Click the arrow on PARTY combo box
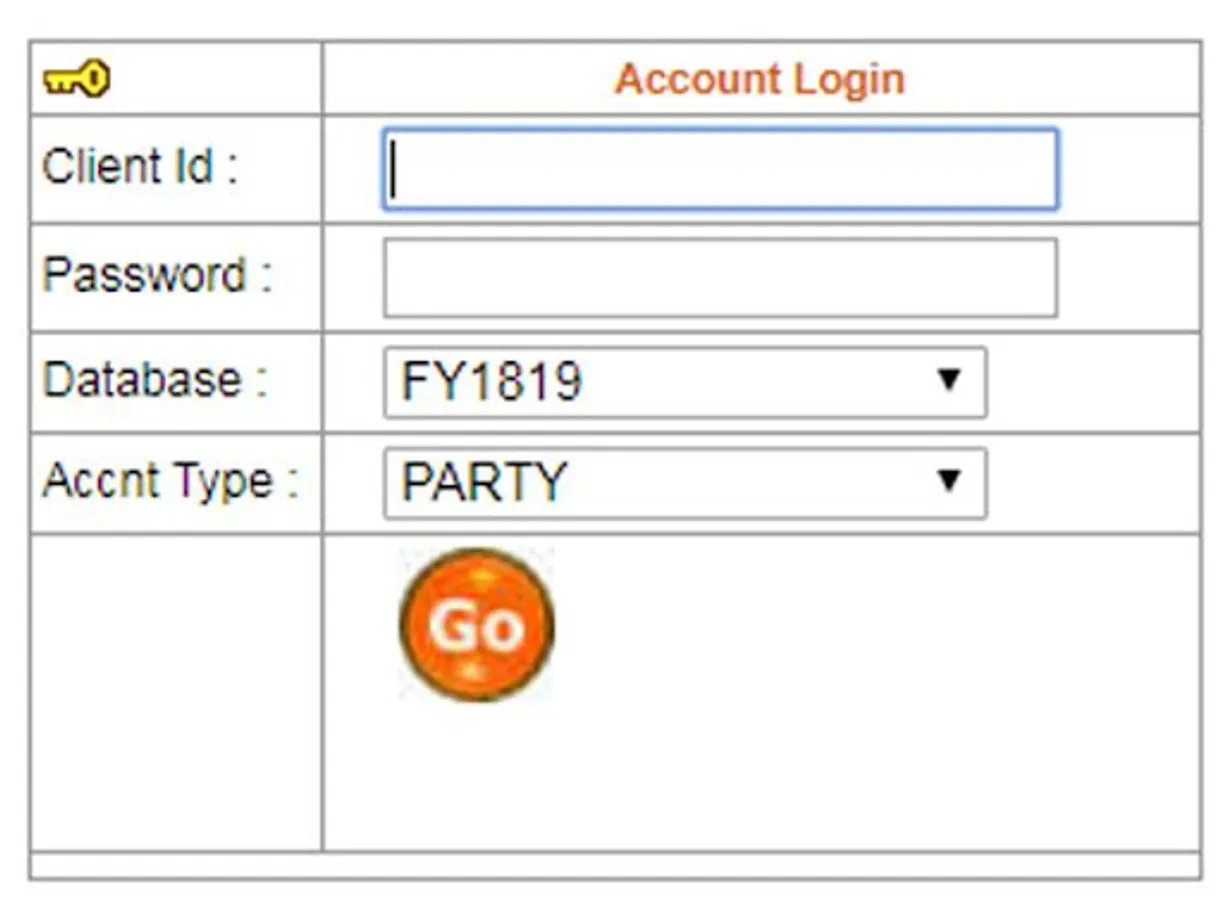Viewport: 1222px width, 900px height. (948, 482)
